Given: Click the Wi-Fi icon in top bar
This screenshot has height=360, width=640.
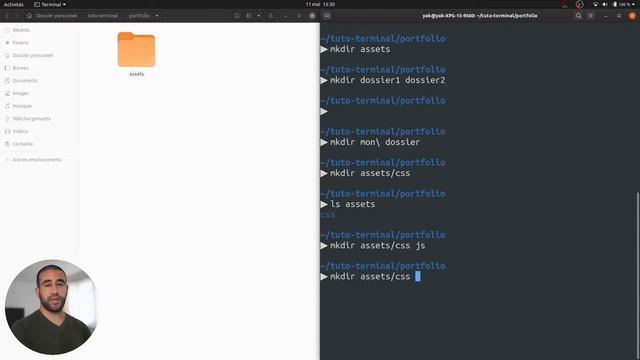Looking at the screenshot, I should [595, 4].
